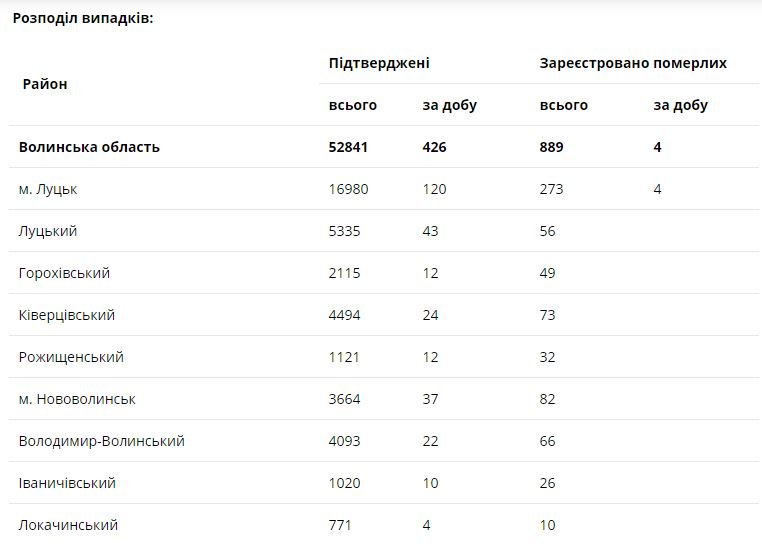The image size is (762, 544).
Task: Click the total confirmed value 52841
Action: [x=348, y=147]
